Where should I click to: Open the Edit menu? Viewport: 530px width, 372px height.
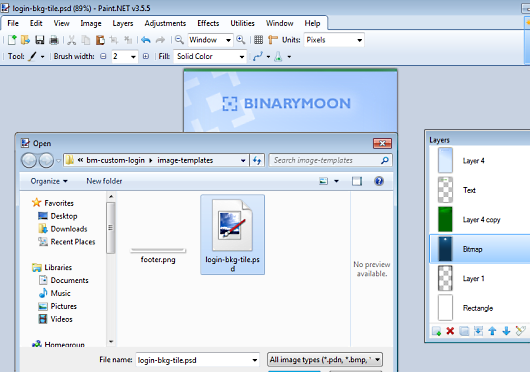click(36, 23)
